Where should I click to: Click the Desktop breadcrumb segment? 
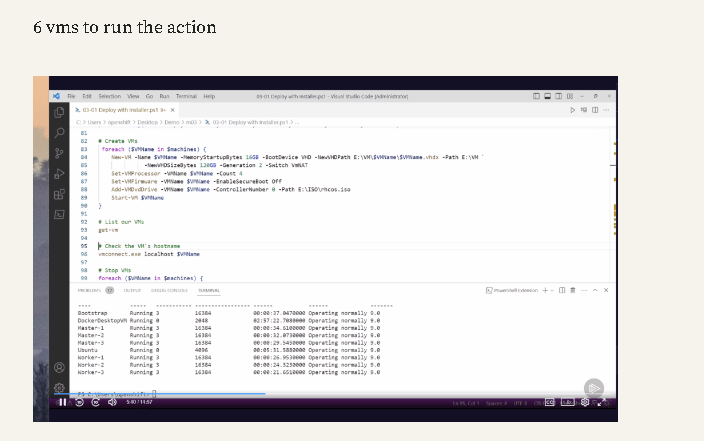[x=148, y=122]
